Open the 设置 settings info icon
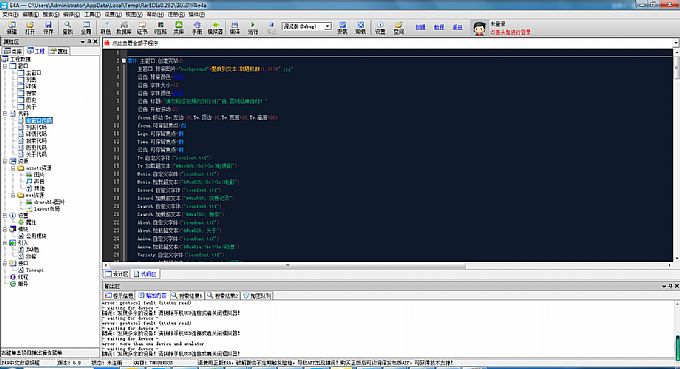 point(380,28)
